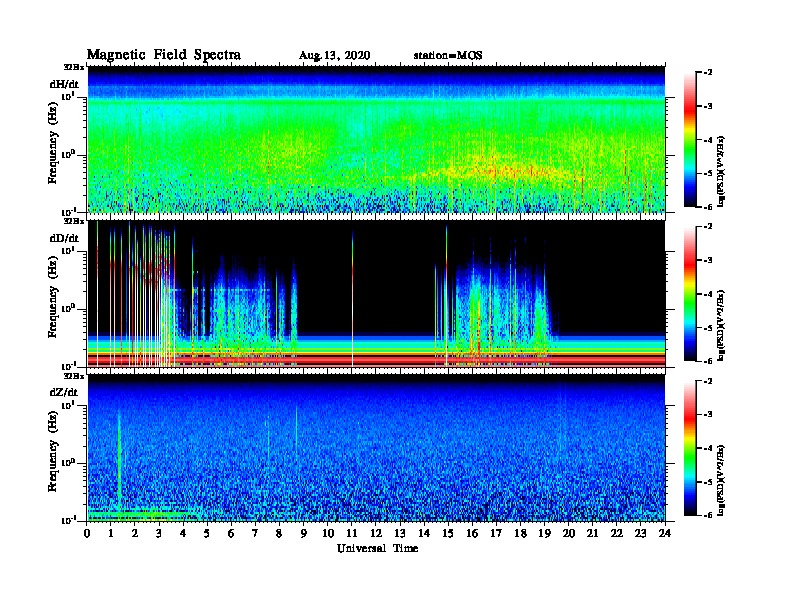
Task: Click the dH/dt spectrogram plot area
Action: tap(376, 139)
